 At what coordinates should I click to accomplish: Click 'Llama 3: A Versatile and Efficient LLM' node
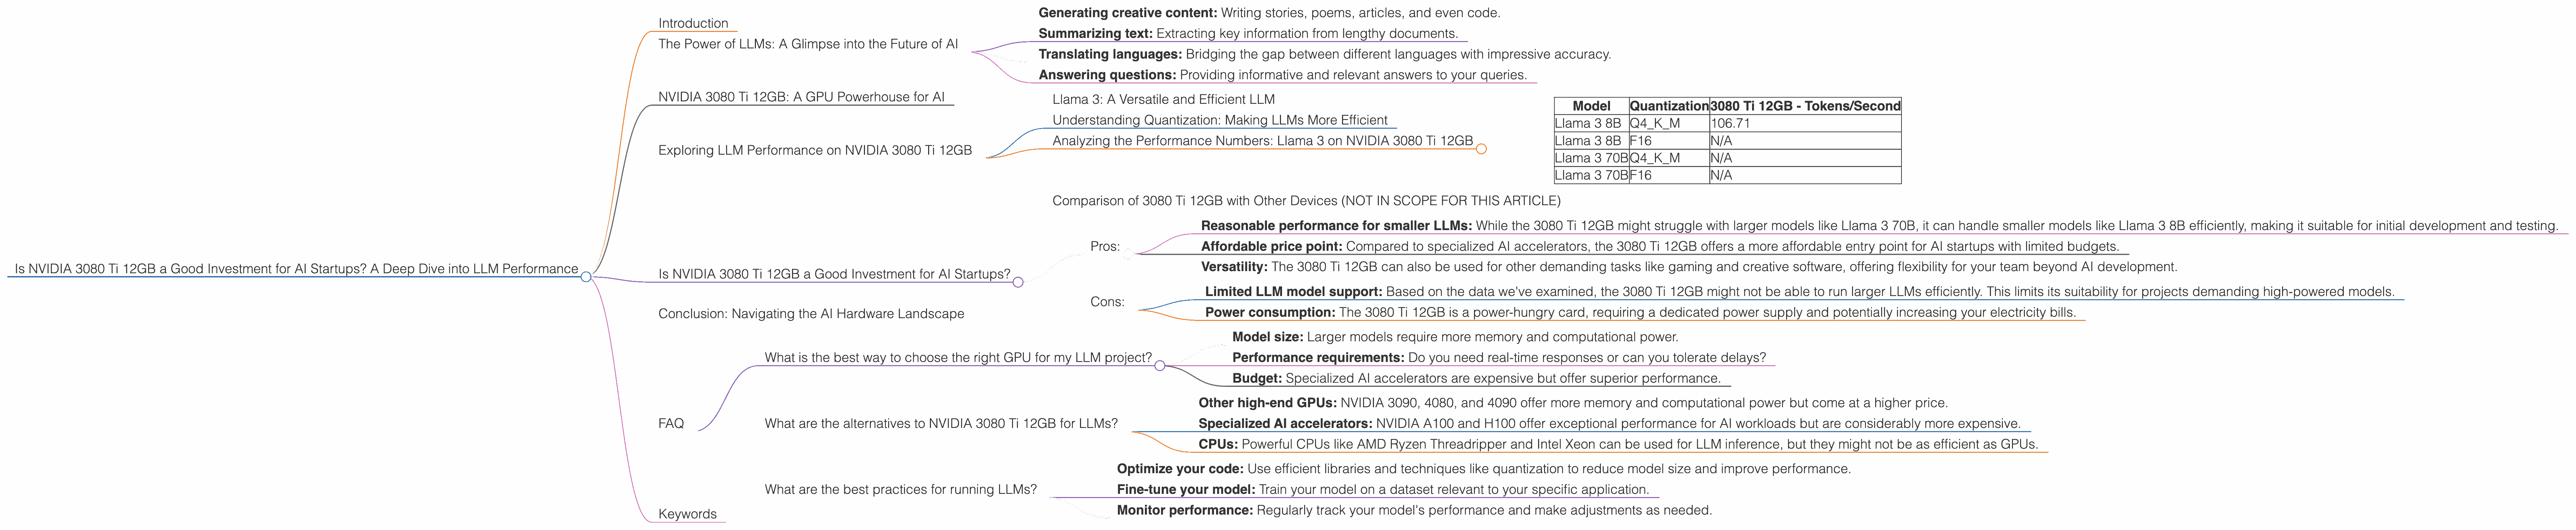coord(1163,99)
